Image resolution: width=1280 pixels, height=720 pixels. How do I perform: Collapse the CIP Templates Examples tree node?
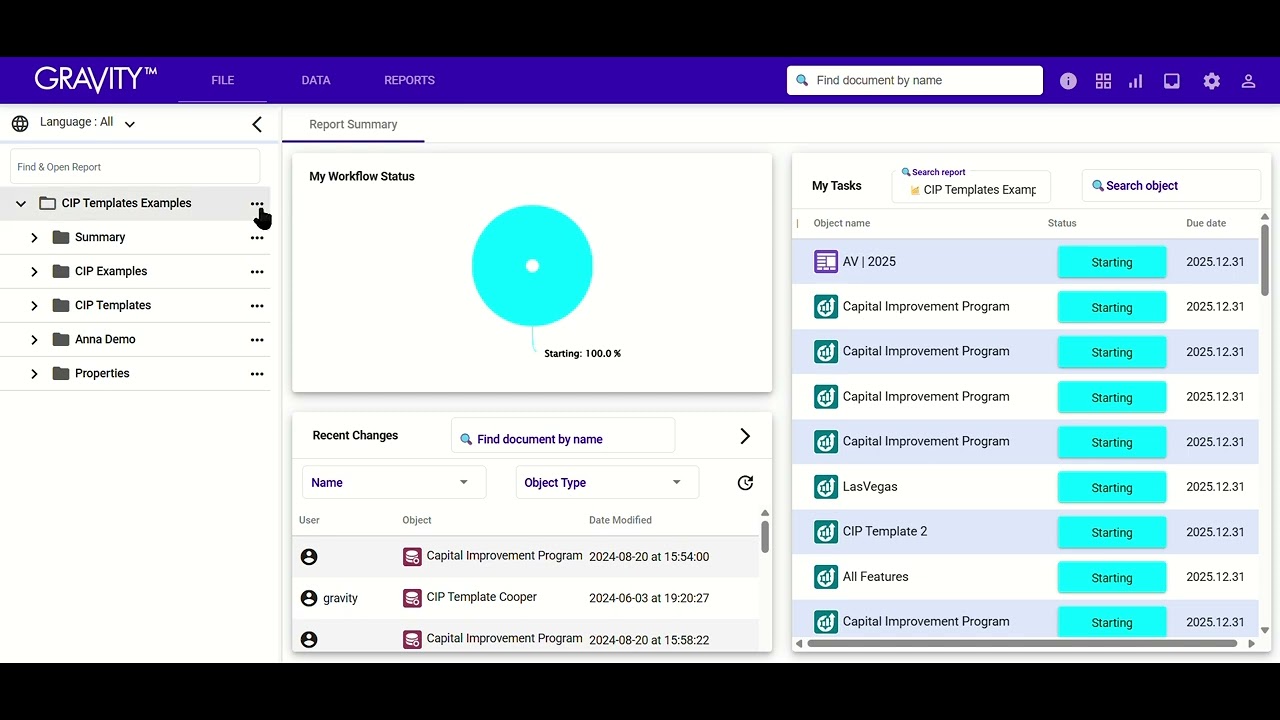pos(20,204)
